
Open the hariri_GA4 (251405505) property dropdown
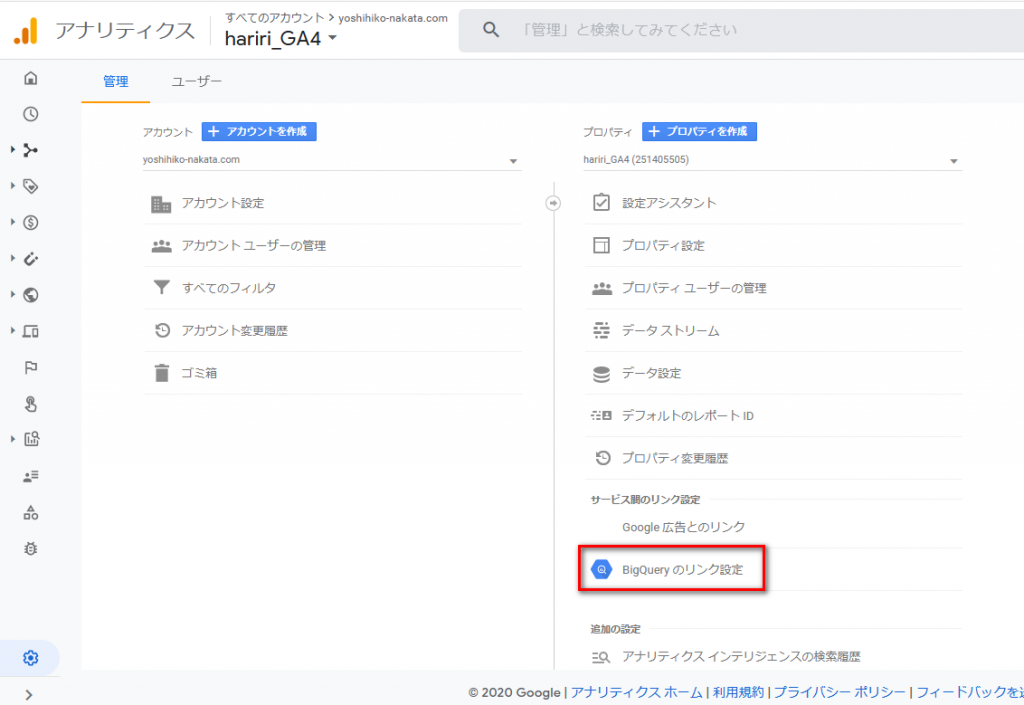(x=773, y=160)
